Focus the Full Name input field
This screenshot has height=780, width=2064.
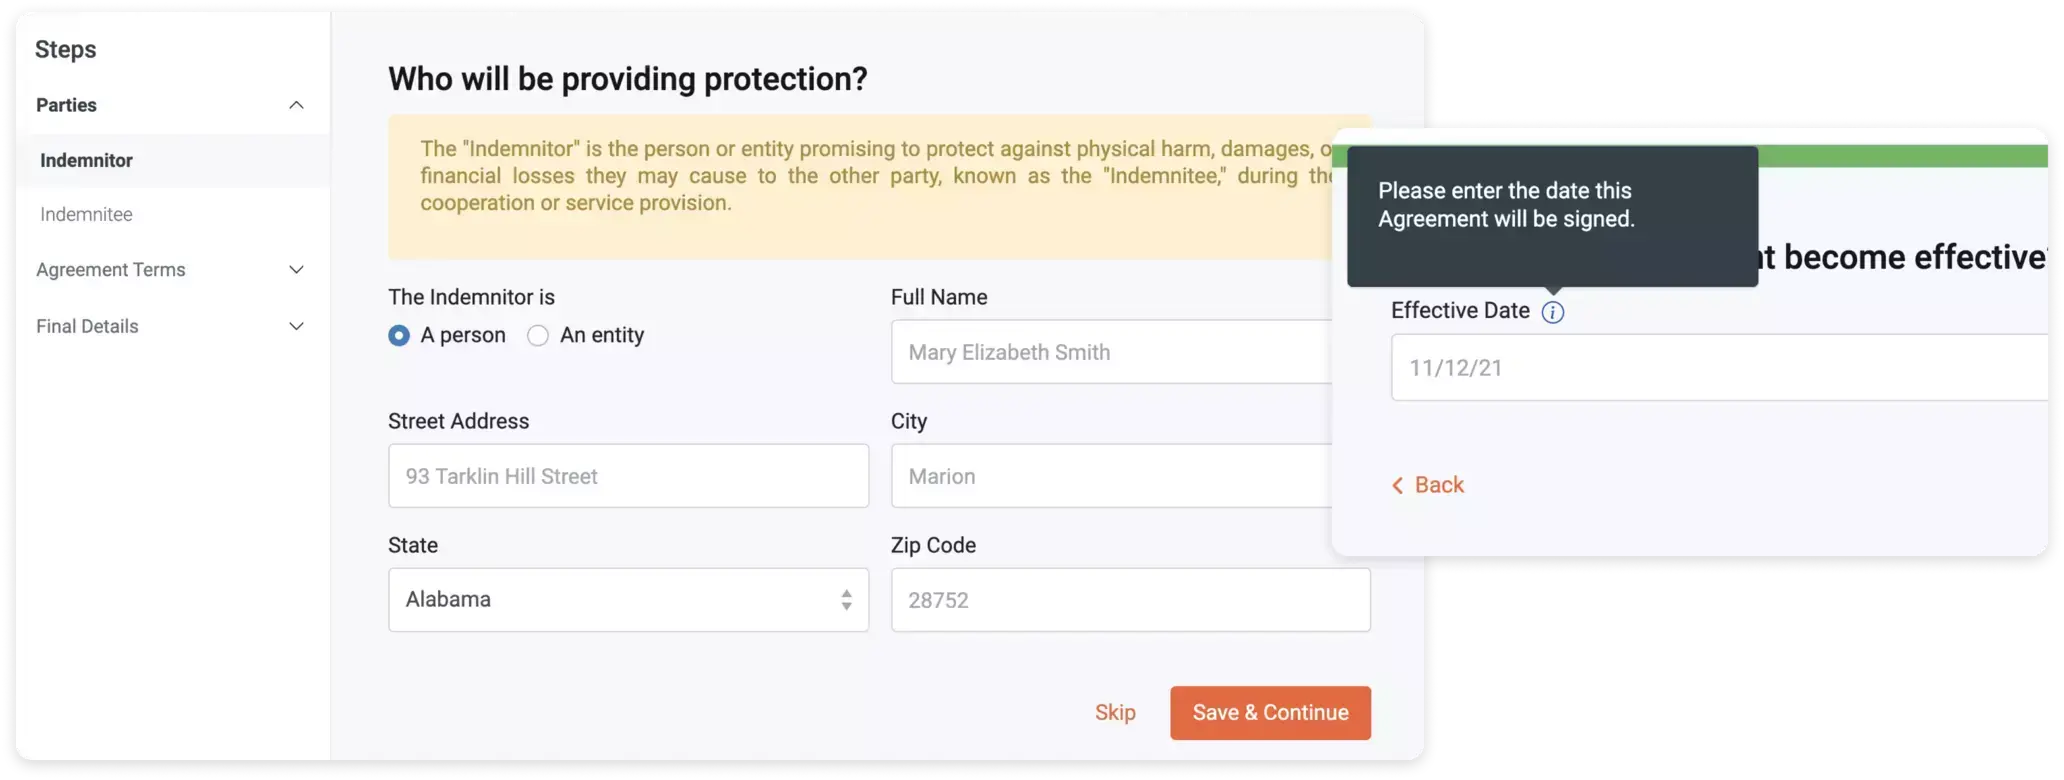tap(1111, 352)
